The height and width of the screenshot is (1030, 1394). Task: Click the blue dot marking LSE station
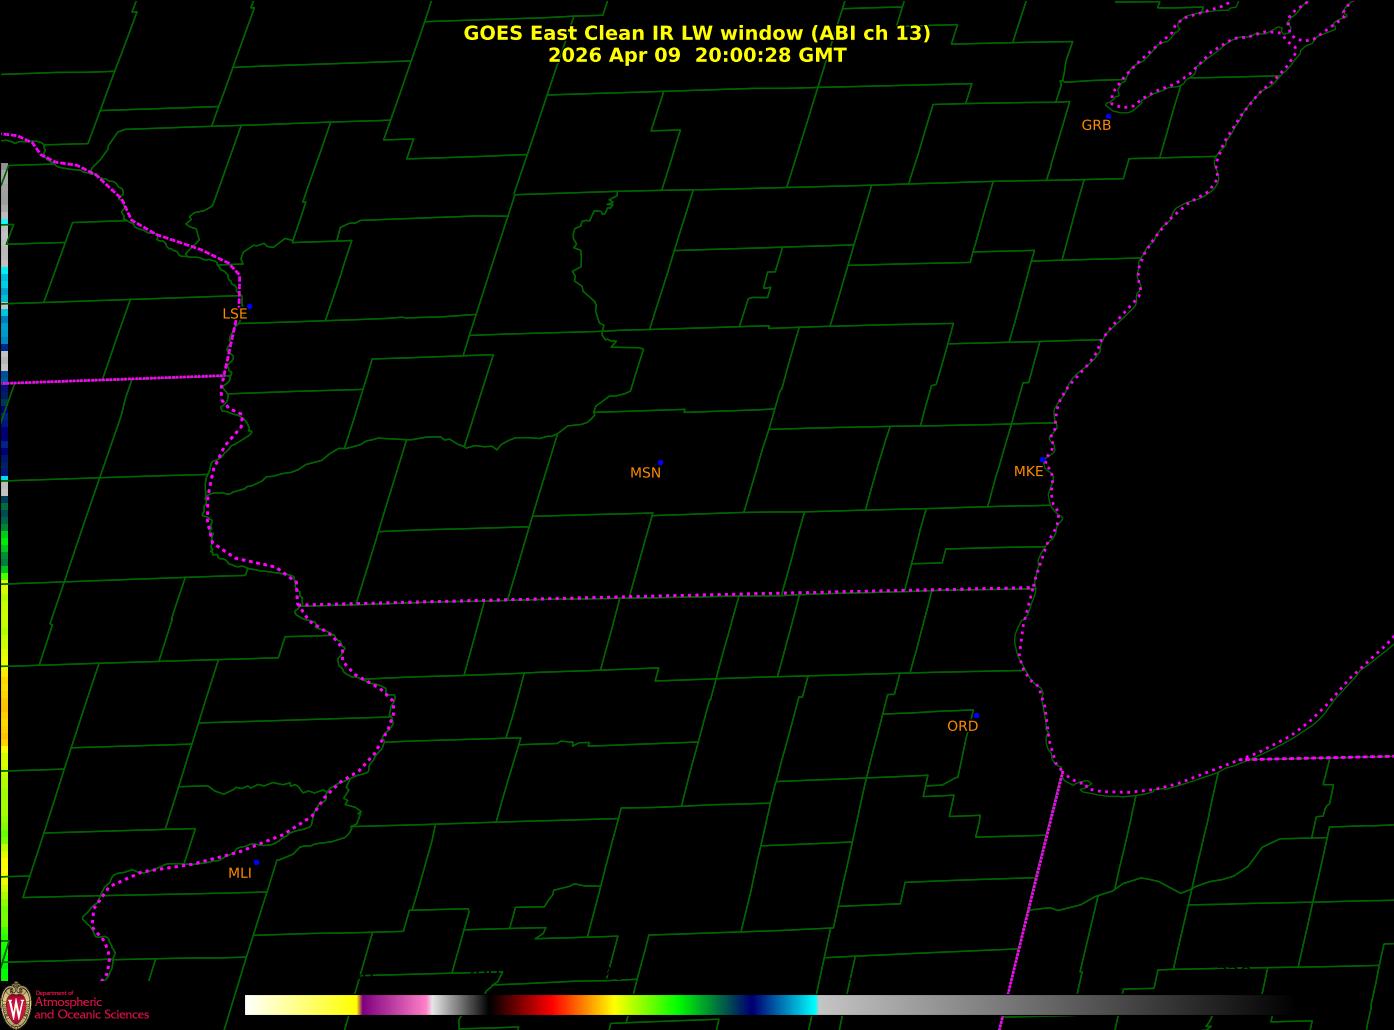click(x=249, y=306)
